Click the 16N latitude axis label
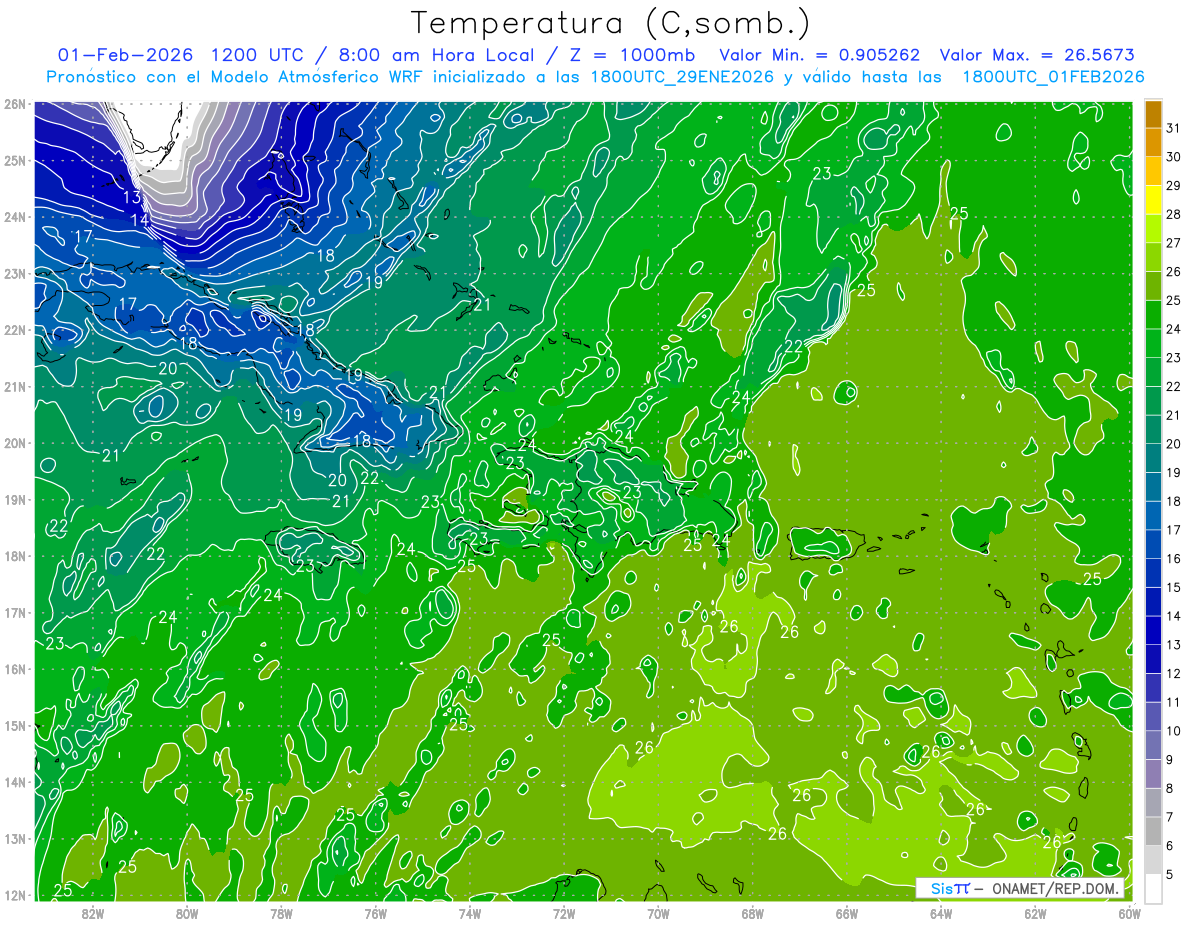Screen dimensions: 1200x927 point(14,669)
